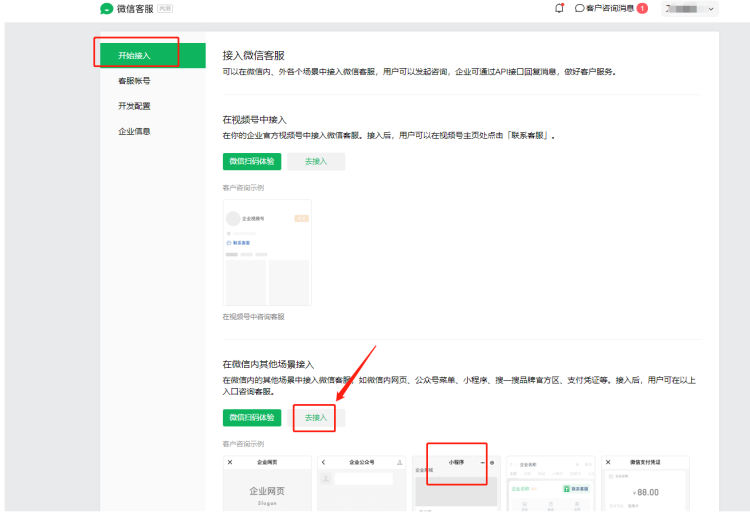The height and width of the screenshot is (517, 750).
Task: Click the red unread badge showing 1
Action: pos(642,8)
